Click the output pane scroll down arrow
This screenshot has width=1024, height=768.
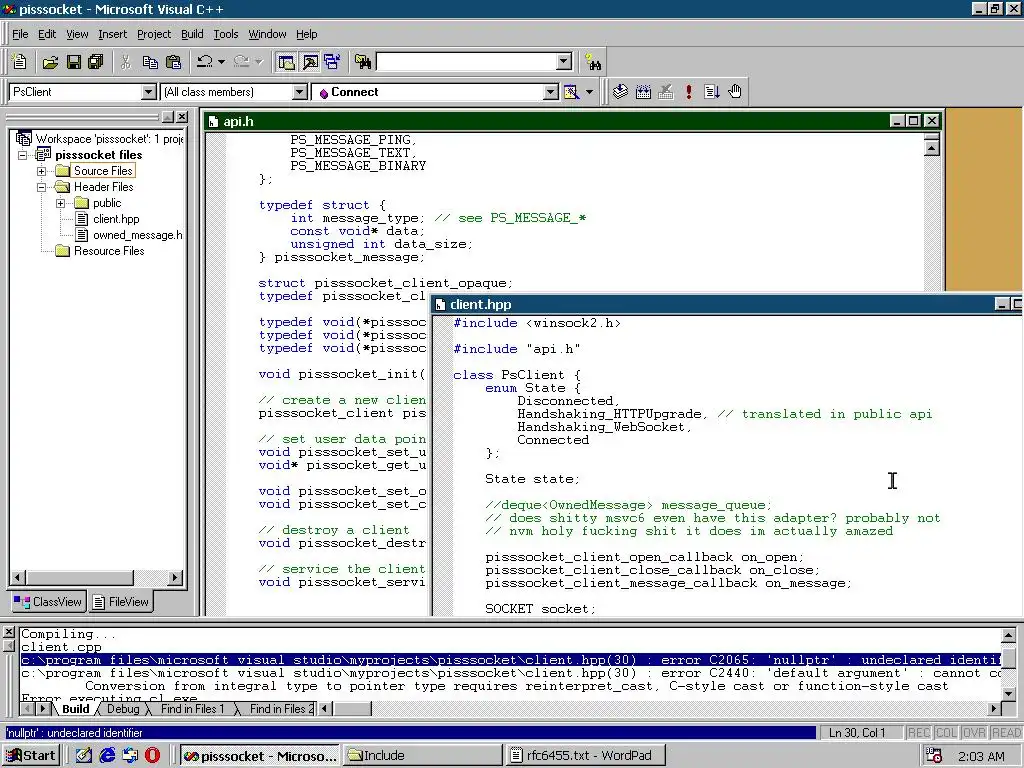[1008, 694]
